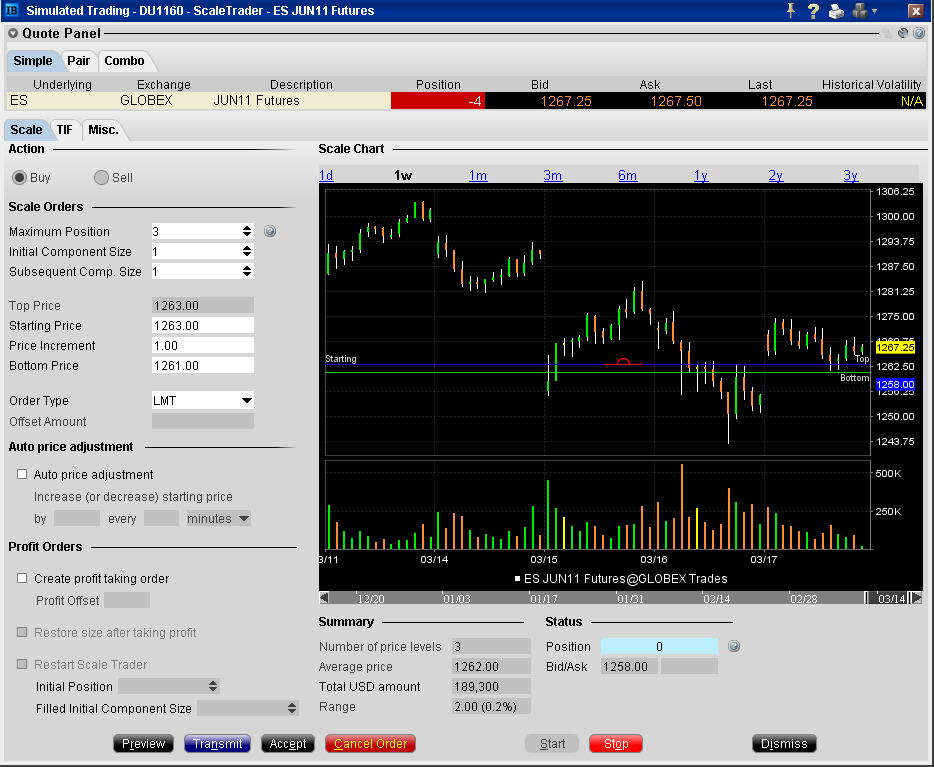Image resolution: width=934 pixels, height=767 pixels.
Task: Click the pushpin icon in title bar
Action: [791, 11]
